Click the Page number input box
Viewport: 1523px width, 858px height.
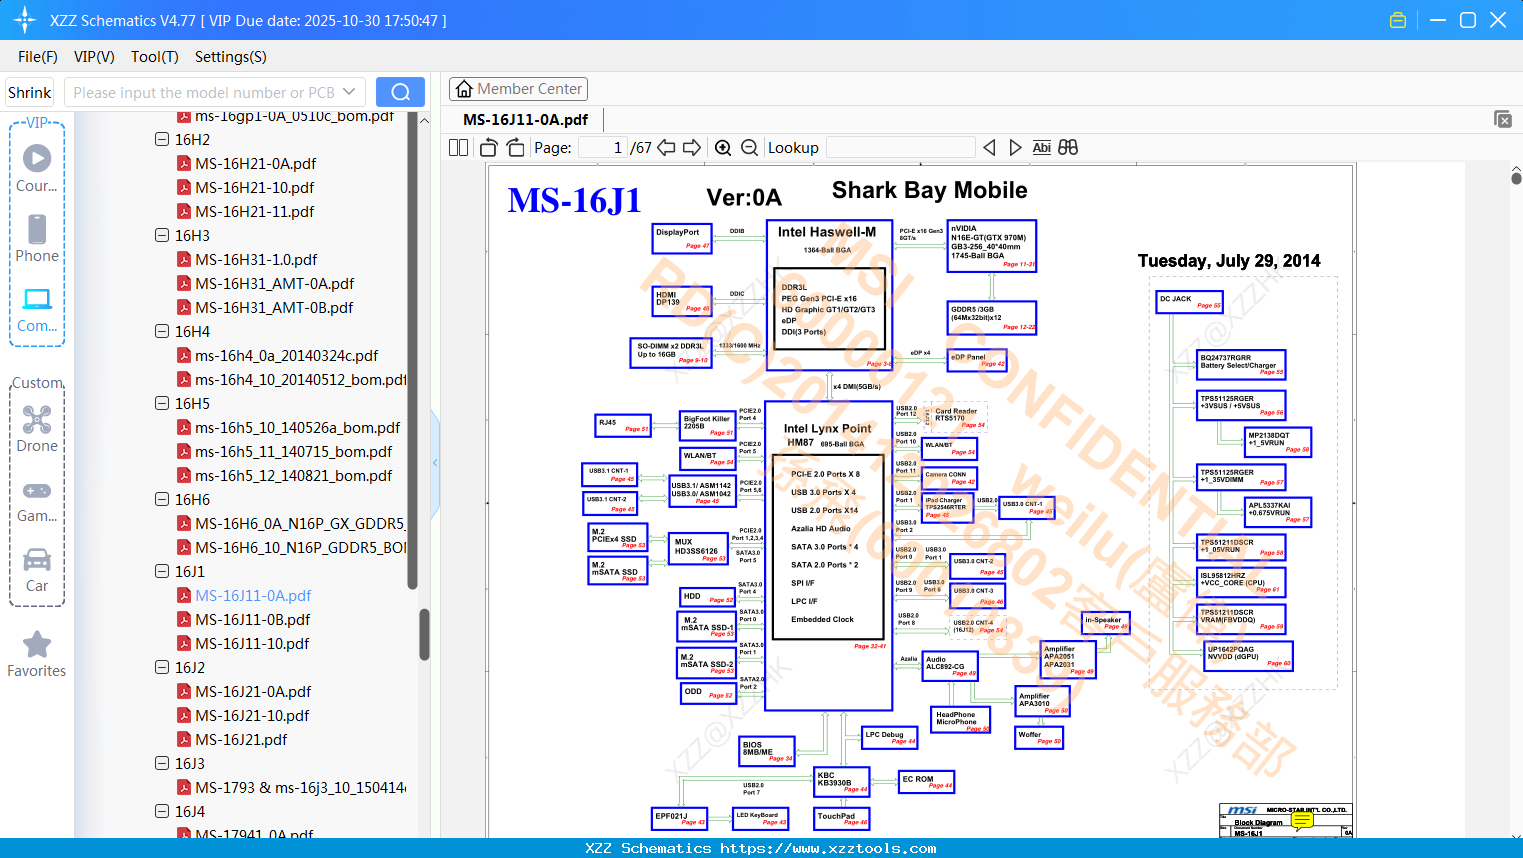click(x=603, y=148)
